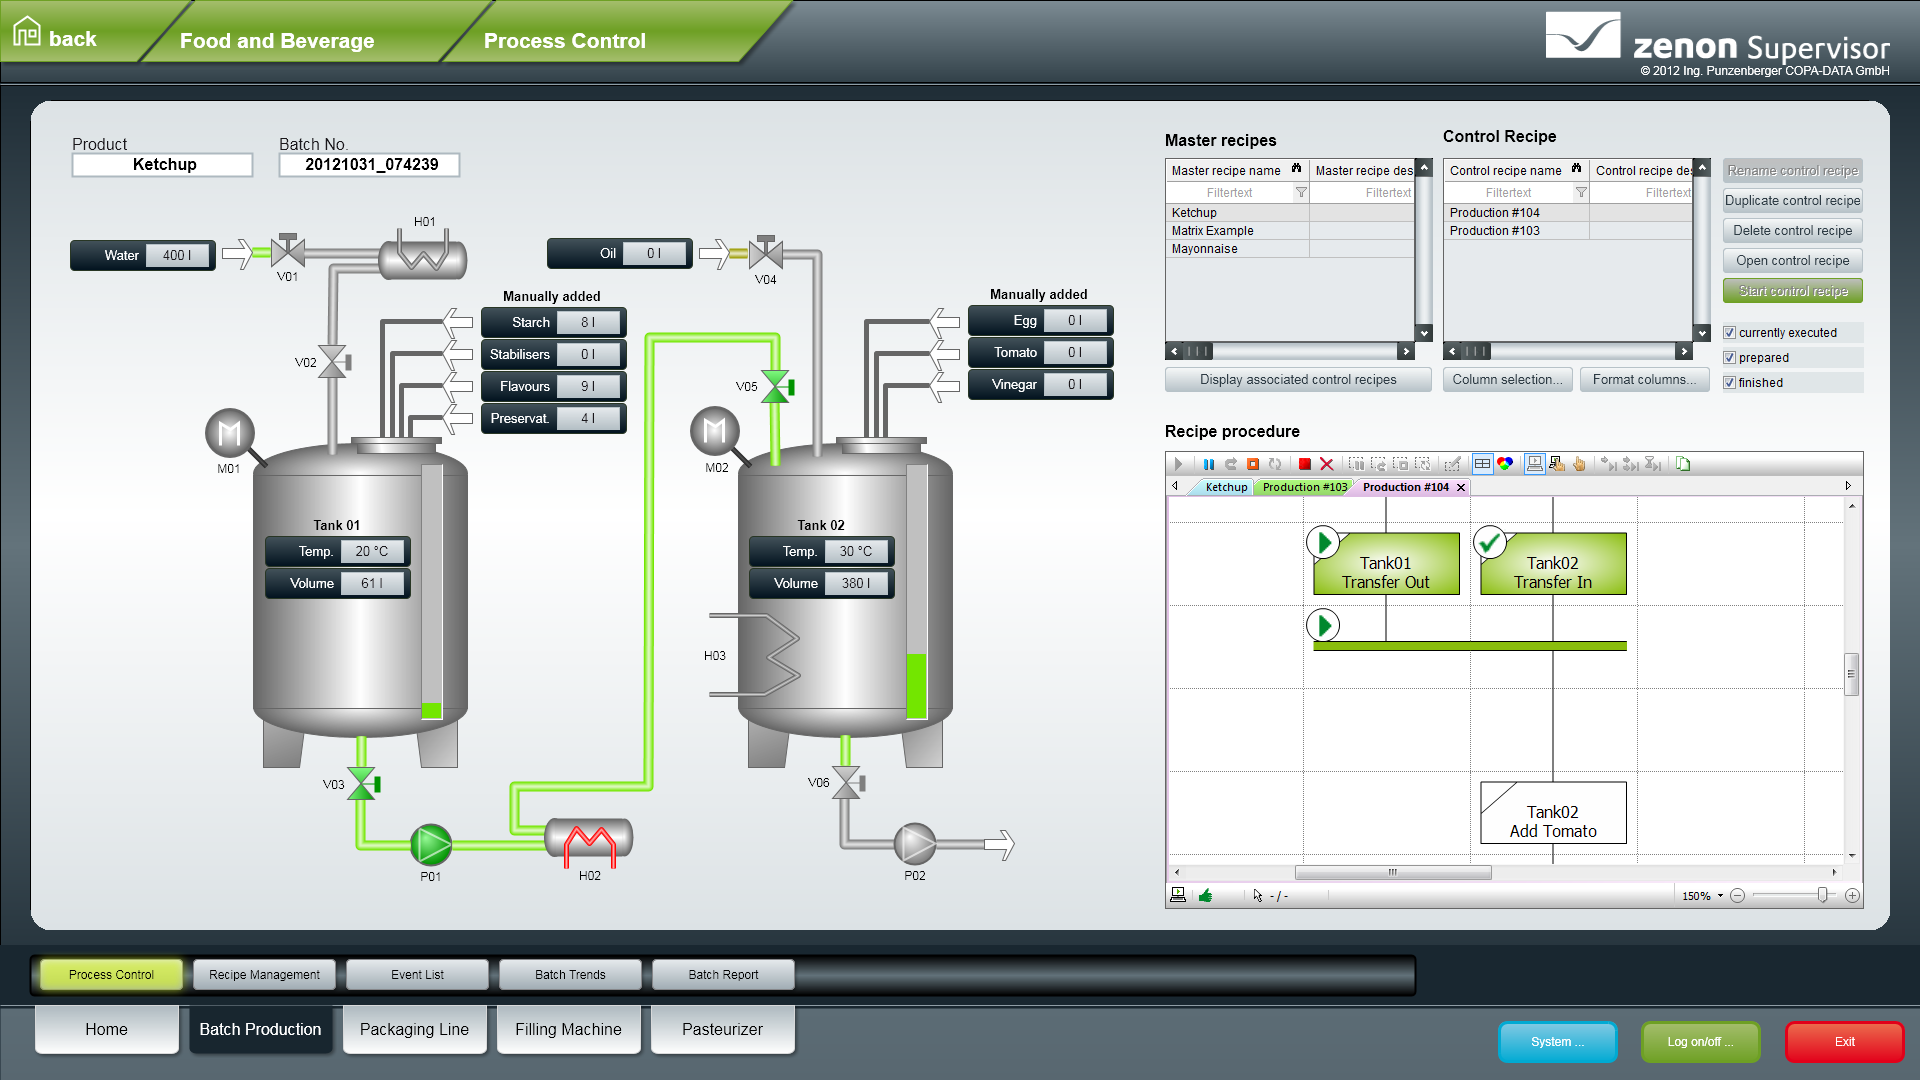Click the pause icon in recipe procedure toolbar
Screen dimensions: 1920x1080
pos(1209,464)
